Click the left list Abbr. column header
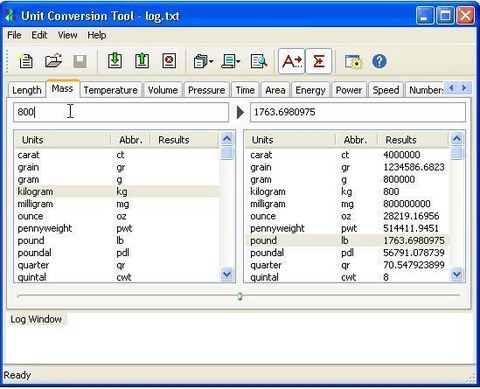The image size is (480, 389). tap(130, 140)
